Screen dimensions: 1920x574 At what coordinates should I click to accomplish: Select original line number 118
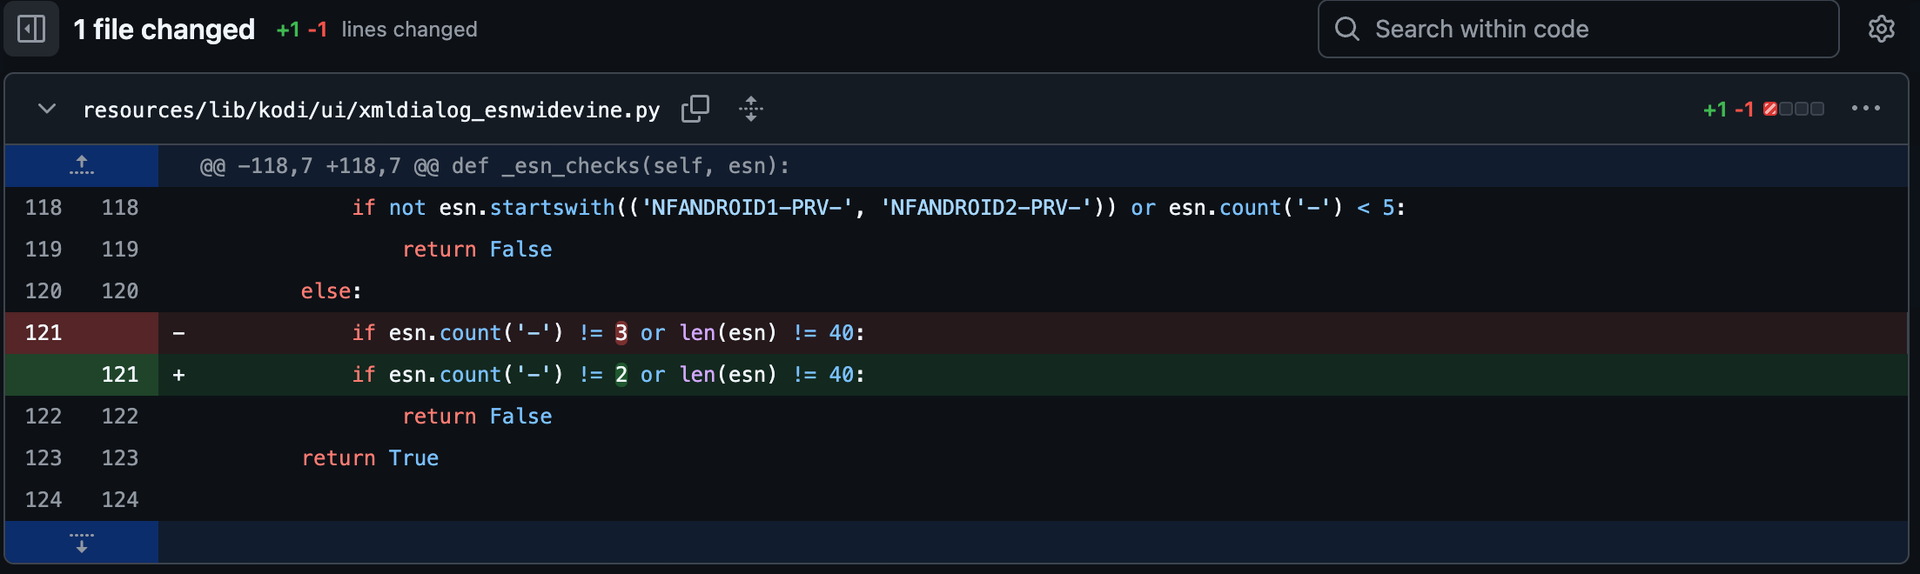(43, 208)
